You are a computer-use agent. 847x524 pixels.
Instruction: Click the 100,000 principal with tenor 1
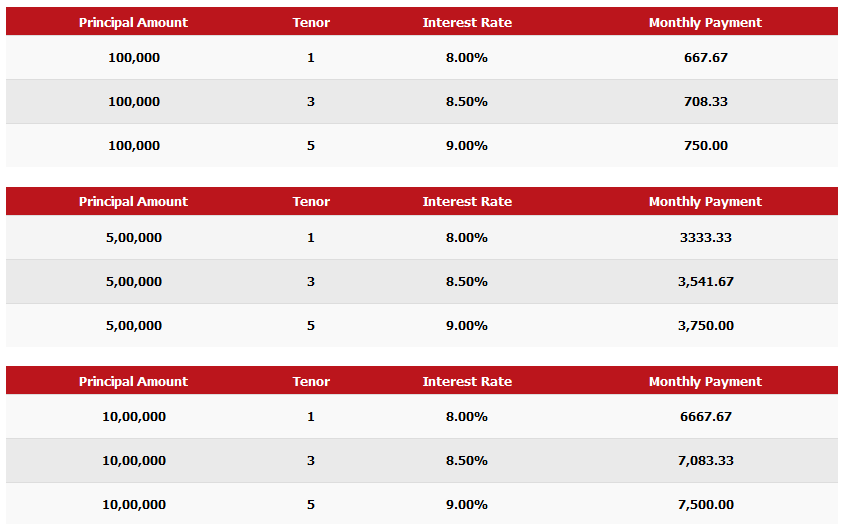134,57
